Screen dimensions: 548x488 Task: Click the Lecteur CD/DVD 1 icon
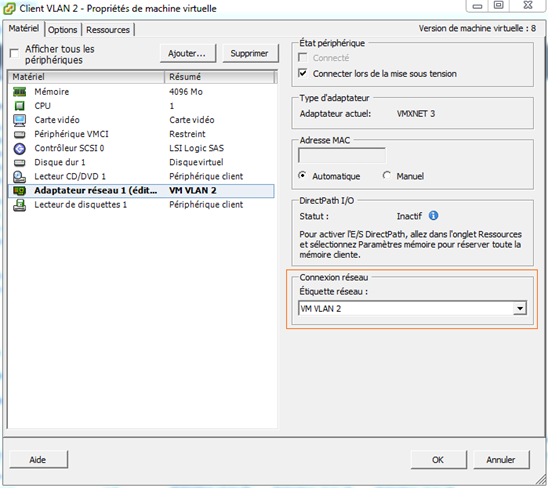[20, 177]
